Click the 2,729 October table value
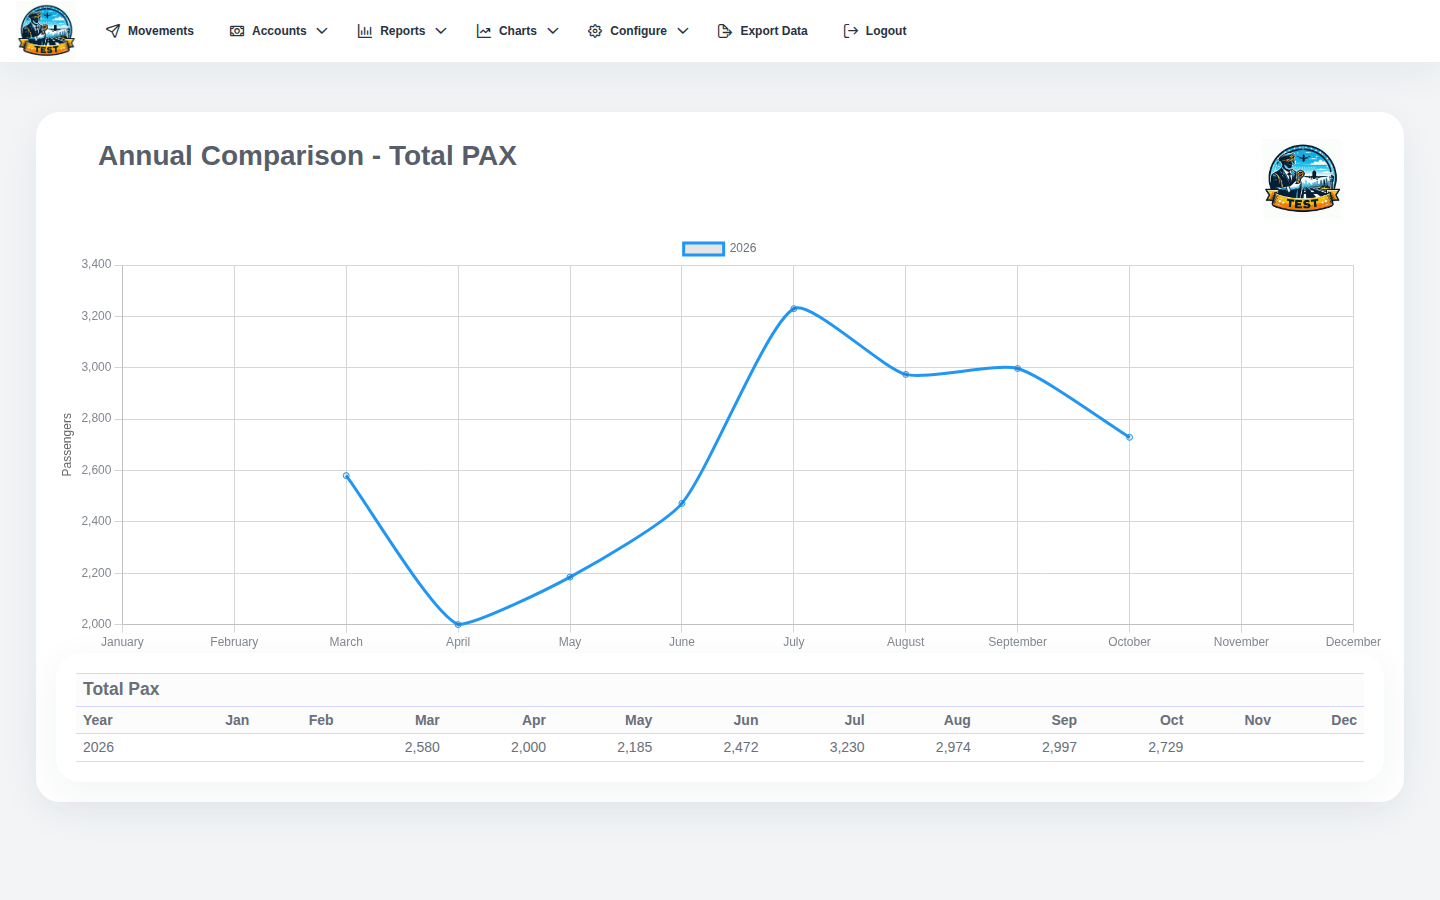Viewport: 1440px width, 900px height. tap(1166, 747)
